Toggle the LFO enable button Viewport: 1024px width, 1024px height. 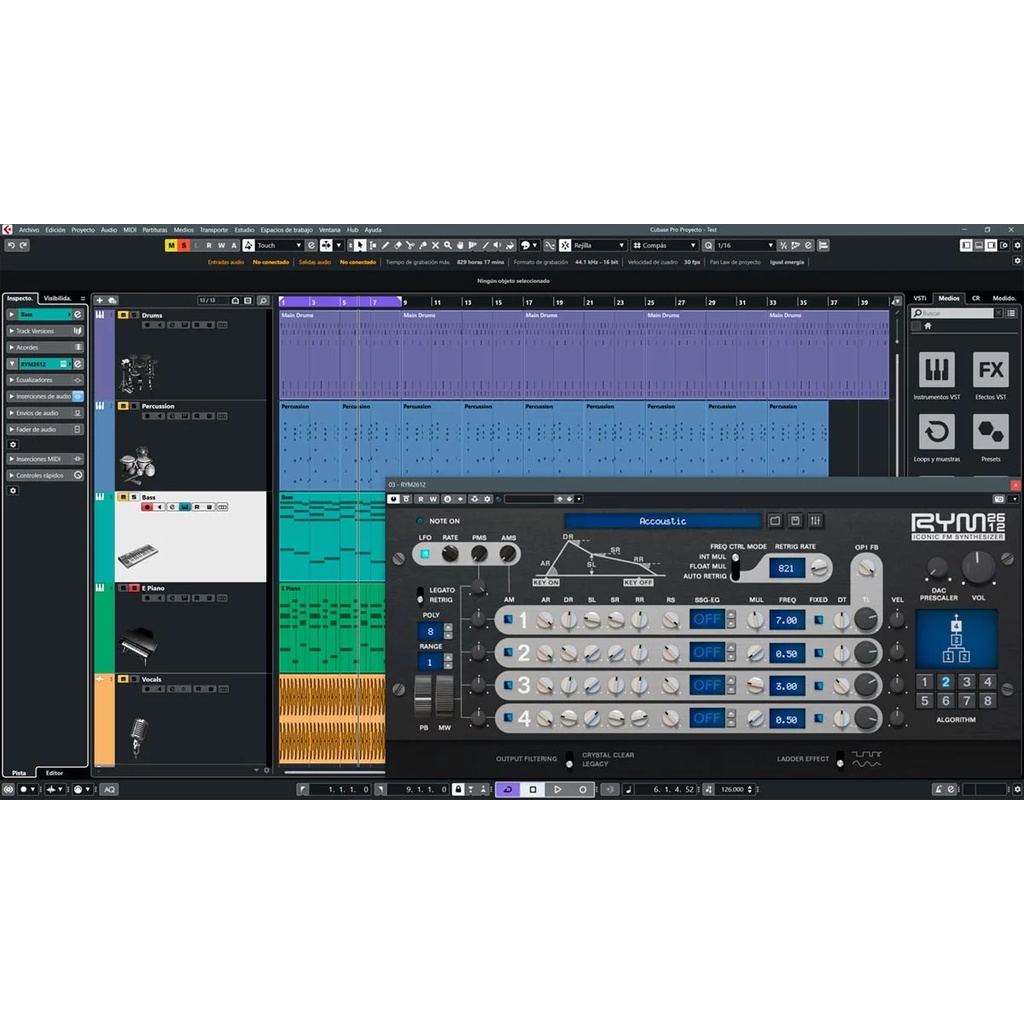(424, 554)
